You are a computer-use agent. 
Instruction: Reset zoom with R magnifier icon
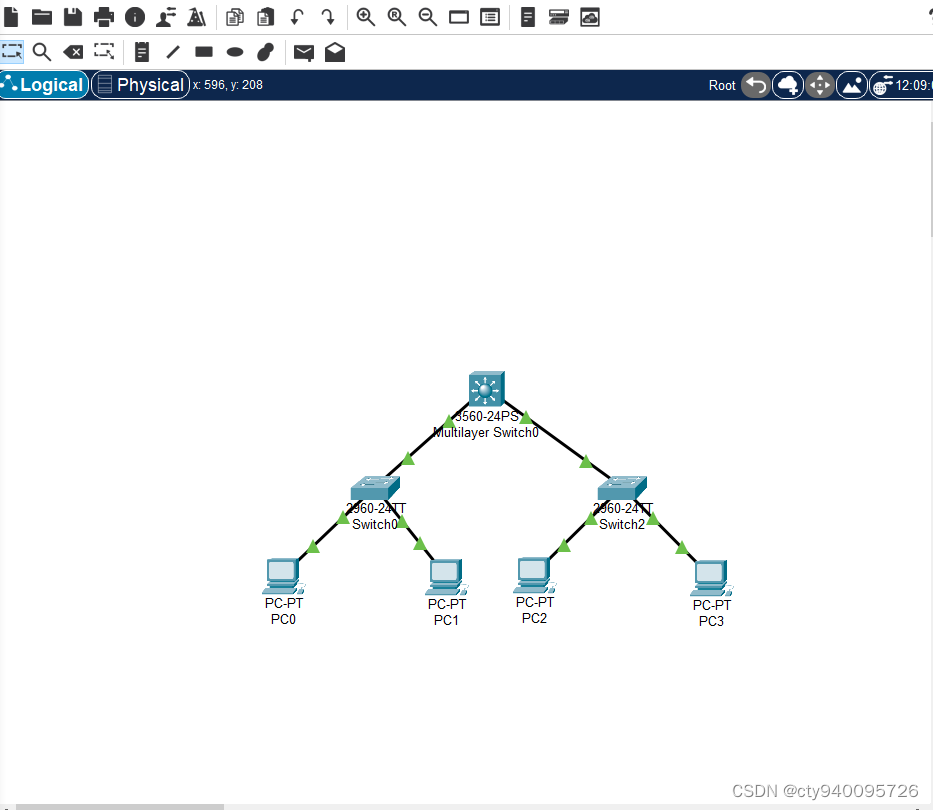(396, 17)
